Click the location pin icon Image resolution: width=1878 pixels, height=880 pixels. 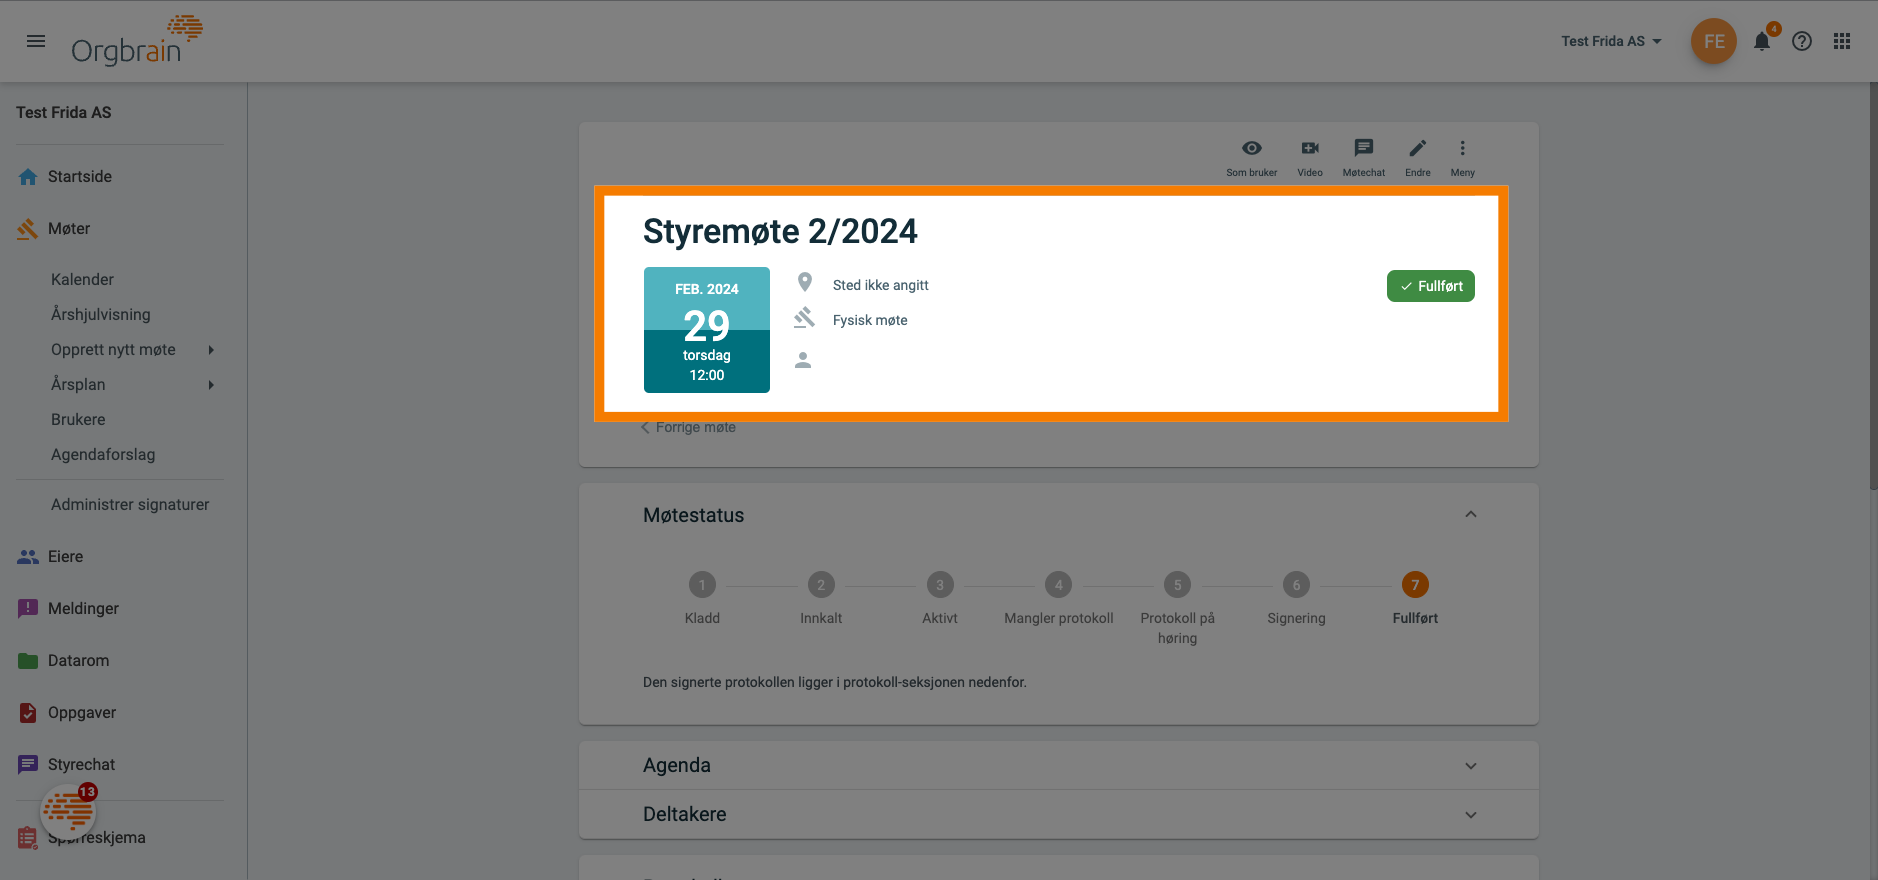click(805, 282)
